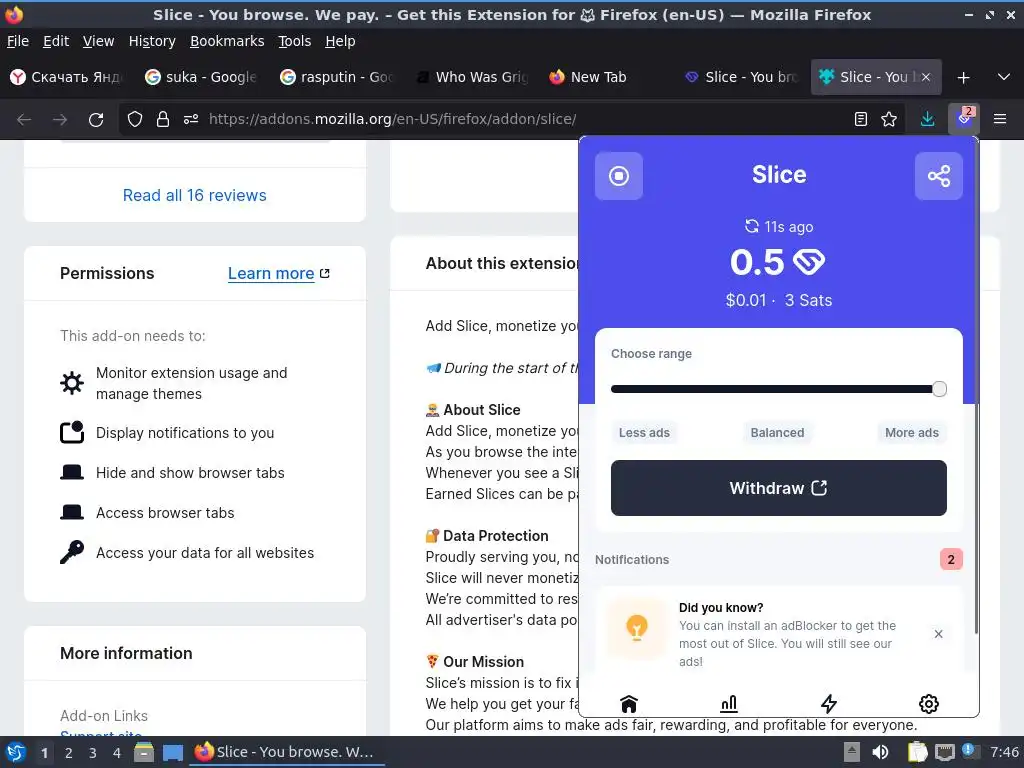Click the tracking protection shield icon

point(135,119)
